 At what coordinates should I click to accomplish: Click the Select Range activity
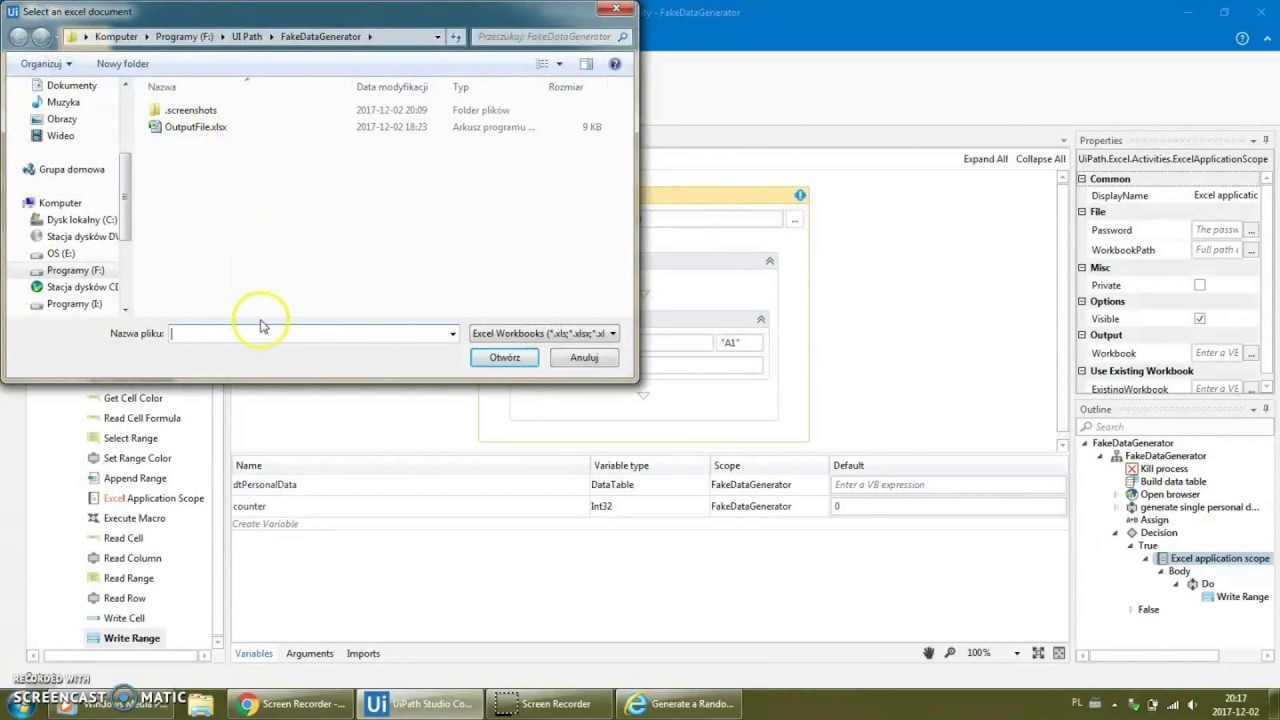(130, 438)
